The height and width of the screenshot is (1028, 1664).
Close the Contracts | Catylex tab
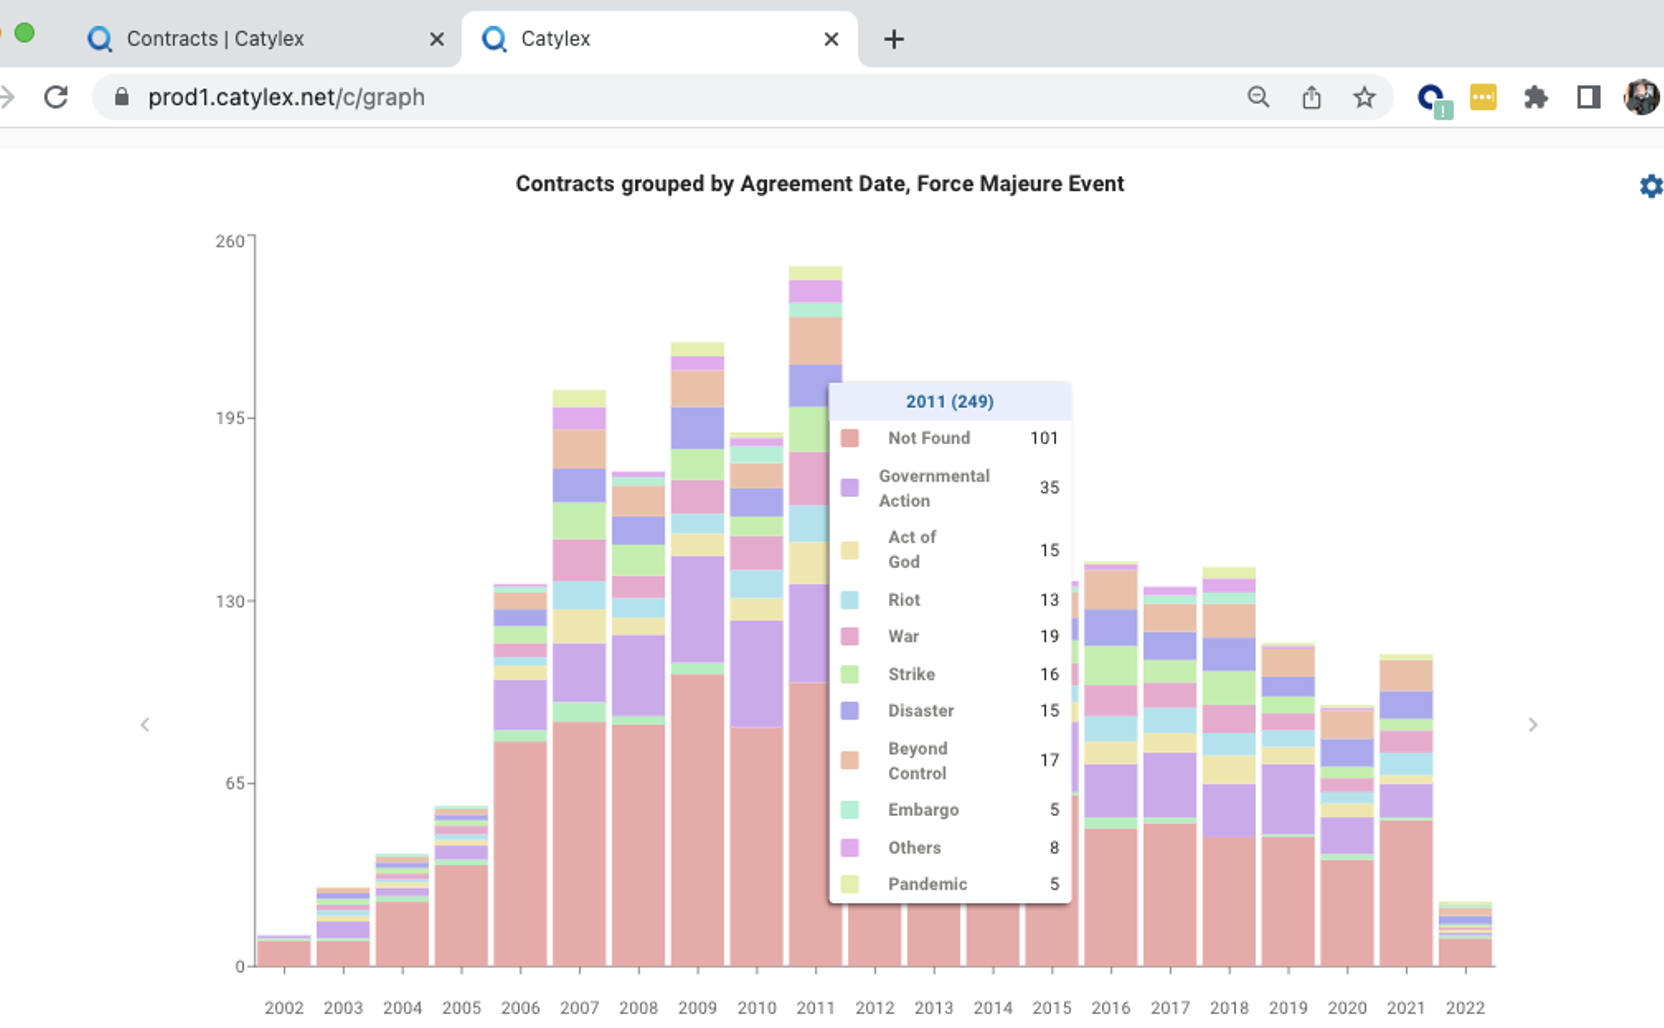(x=437, y=39)
